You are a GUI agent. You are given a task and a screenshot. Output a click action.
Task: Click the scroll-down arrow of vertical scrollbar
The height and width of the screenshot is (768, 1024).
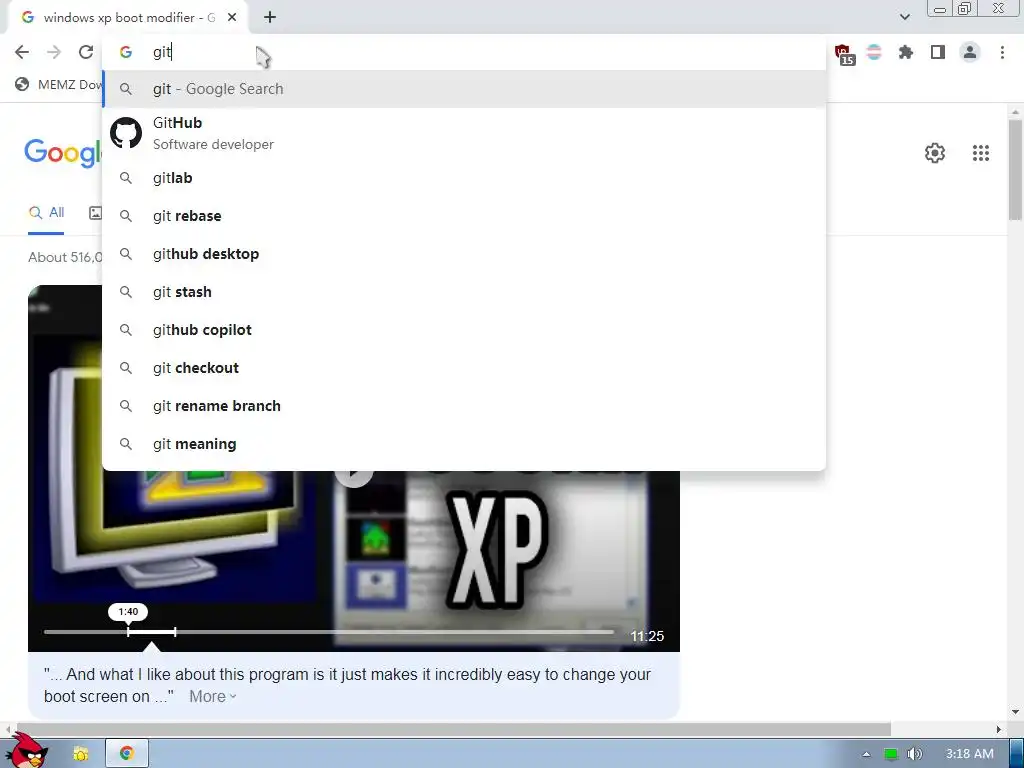click(1015, 712)
